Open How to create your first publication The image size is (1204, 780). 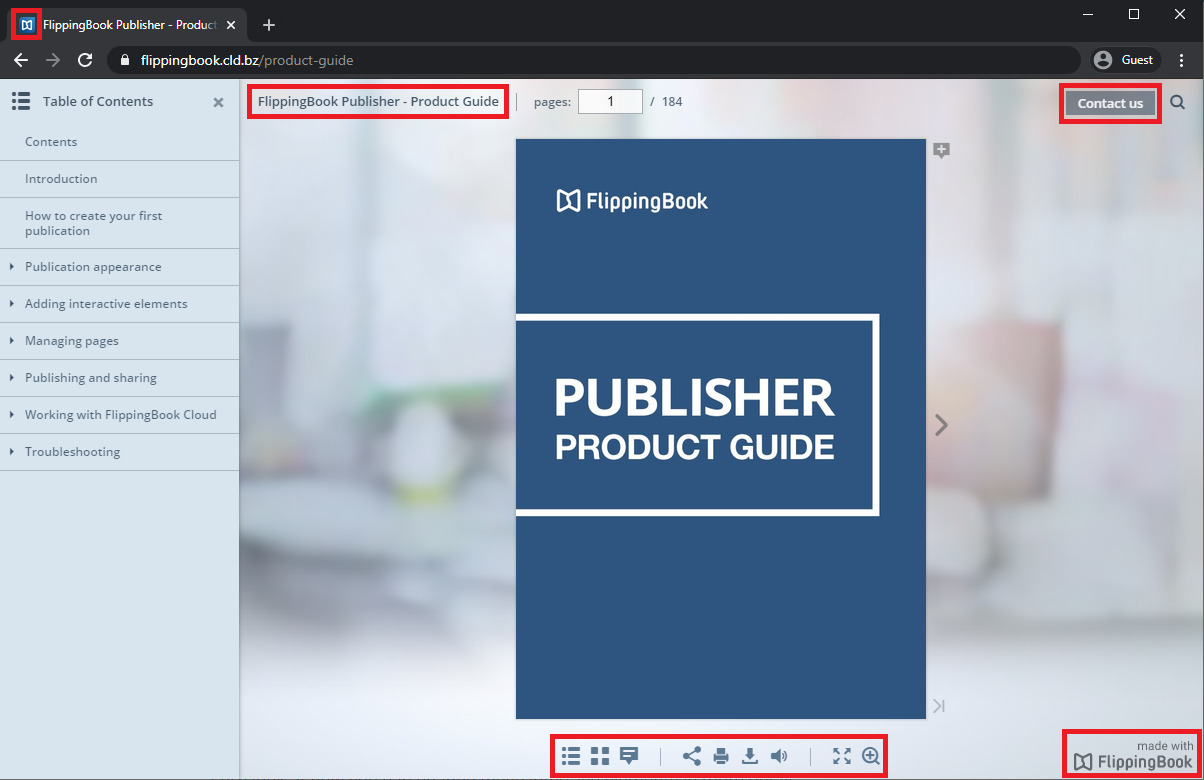click(x=93, y=223)
